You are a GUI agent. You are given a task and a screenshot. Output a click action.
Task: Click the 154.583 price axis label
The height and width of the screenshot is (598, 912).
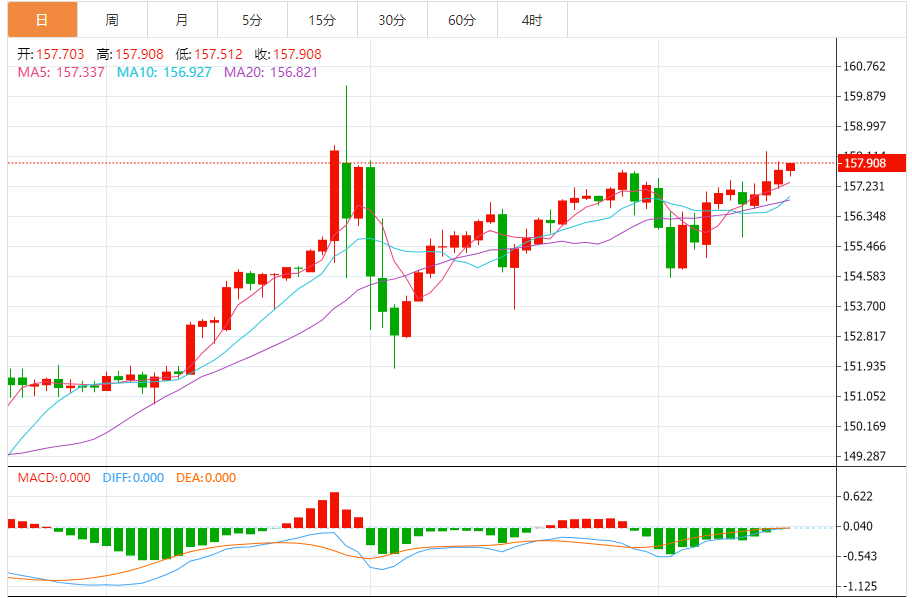(x=864, y=276)
